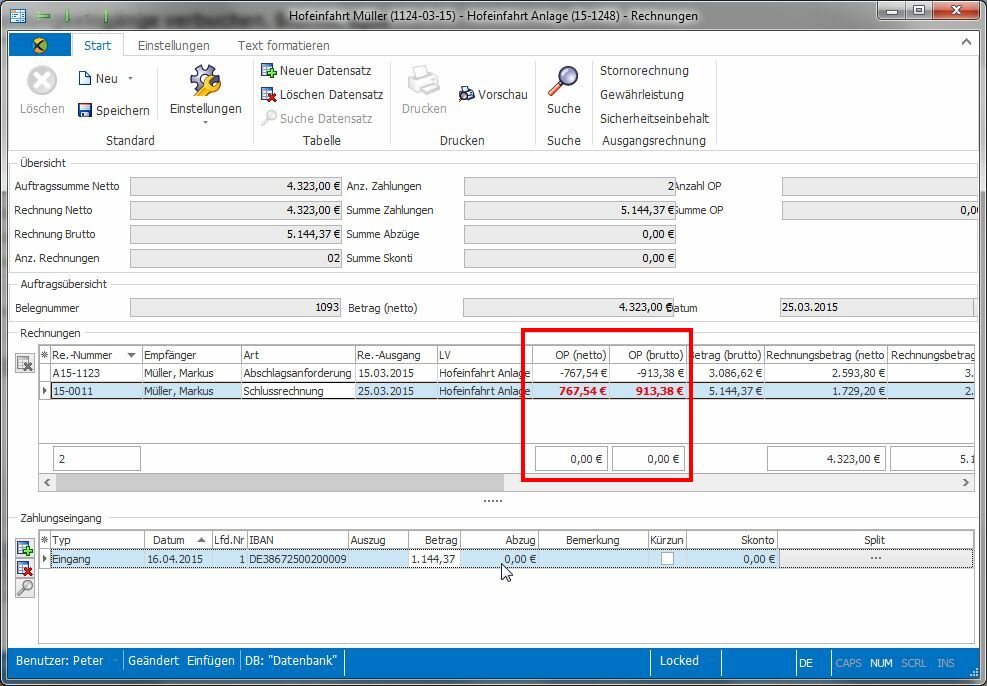
Task: Click the OP (netto) column header
Action: 571,355
